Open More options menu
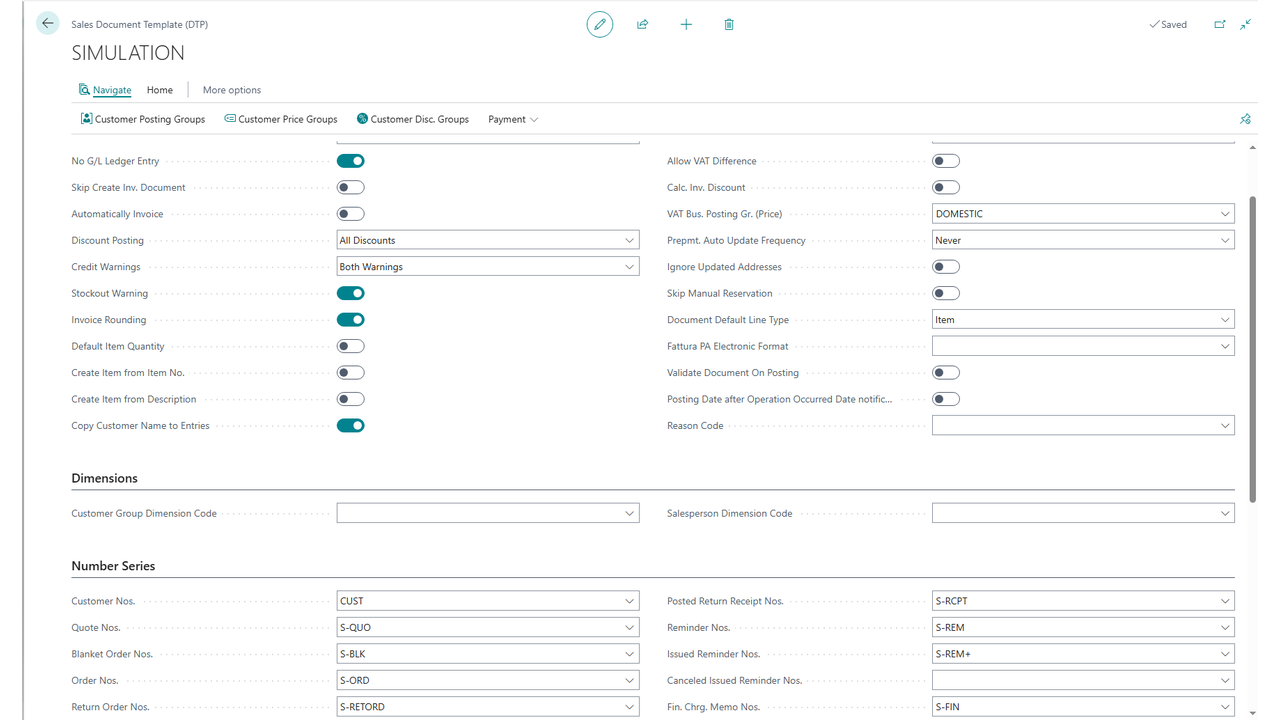Image resolution: width=1280 pixels, height=720 pixels. coord(232,90)
